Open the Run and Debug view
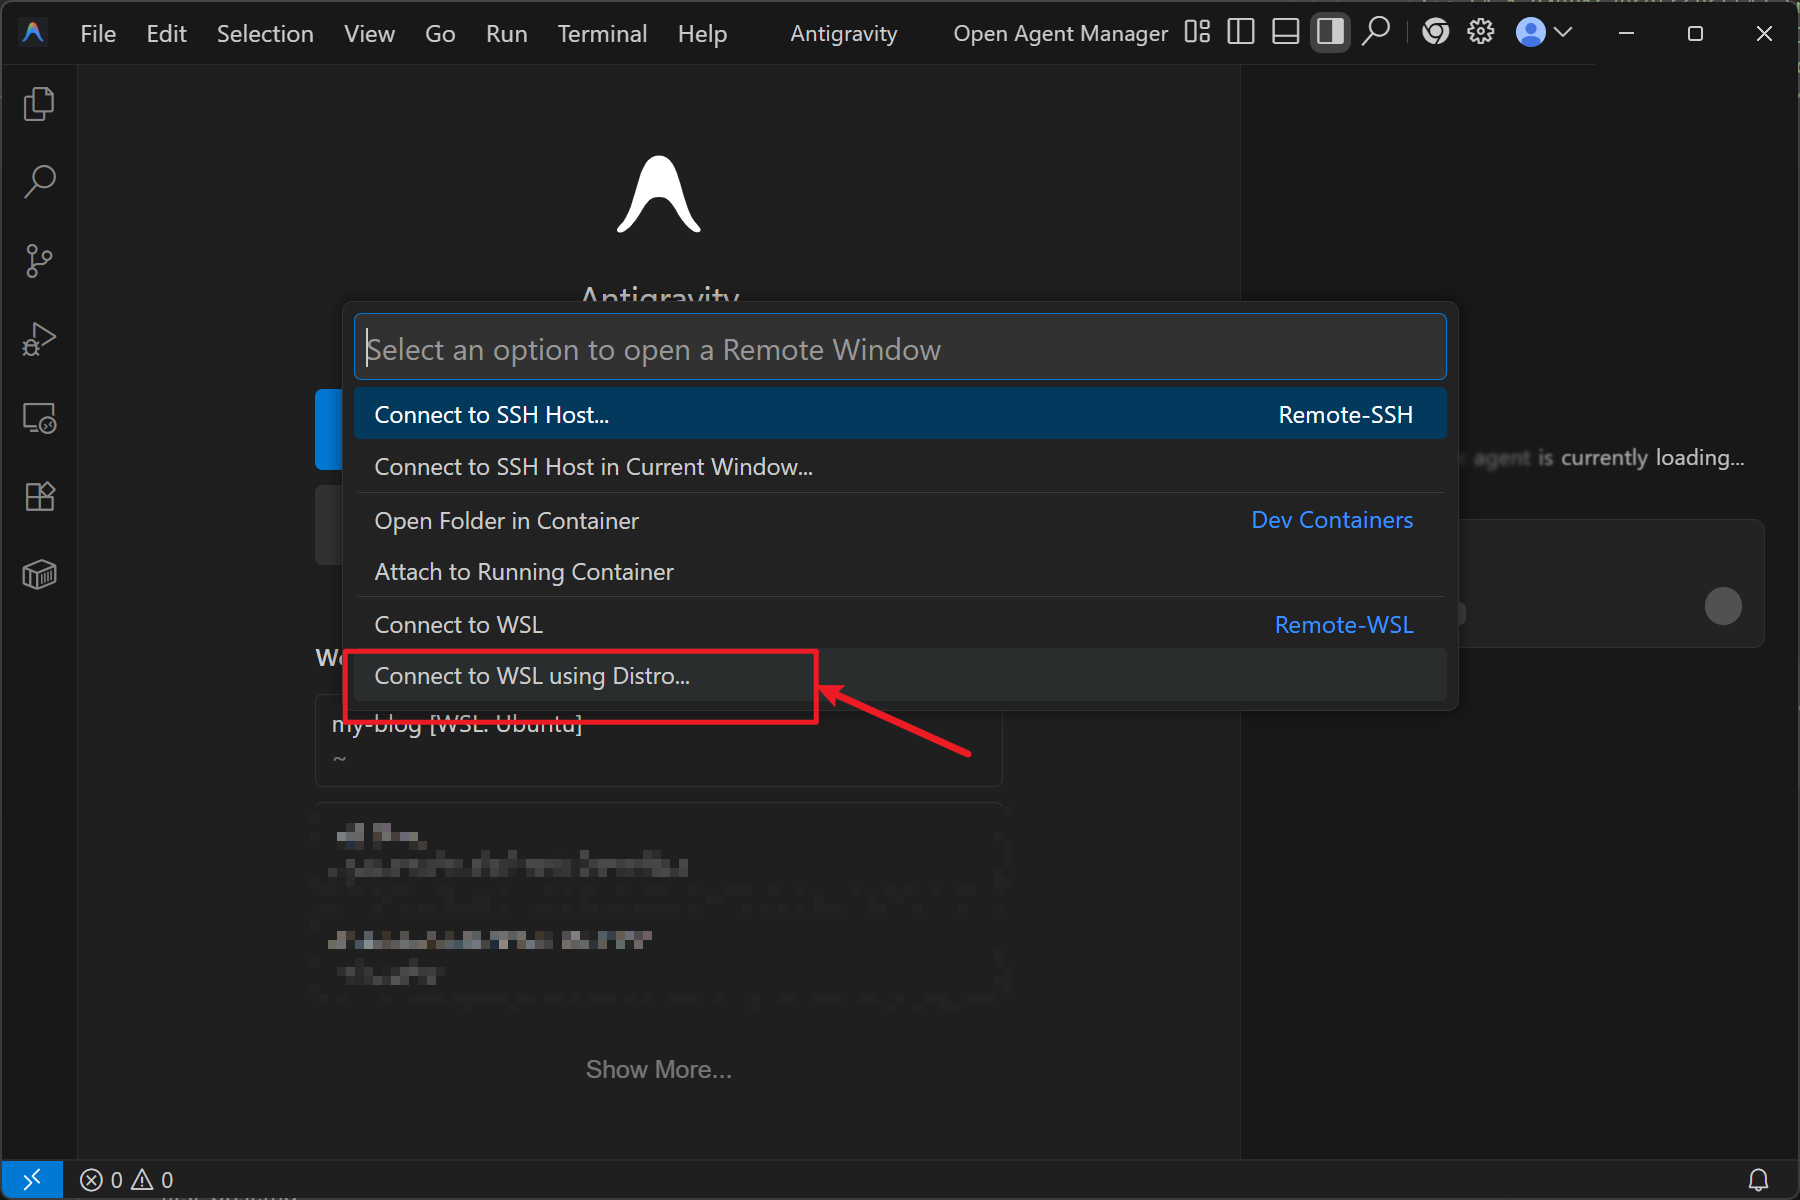 39,340
